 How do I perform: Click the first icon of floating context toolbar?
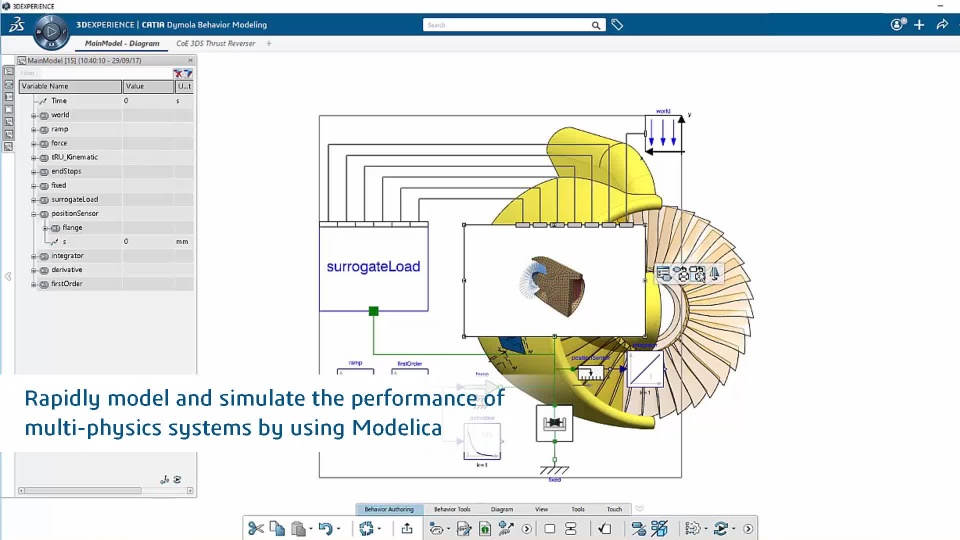coord(664,274)
